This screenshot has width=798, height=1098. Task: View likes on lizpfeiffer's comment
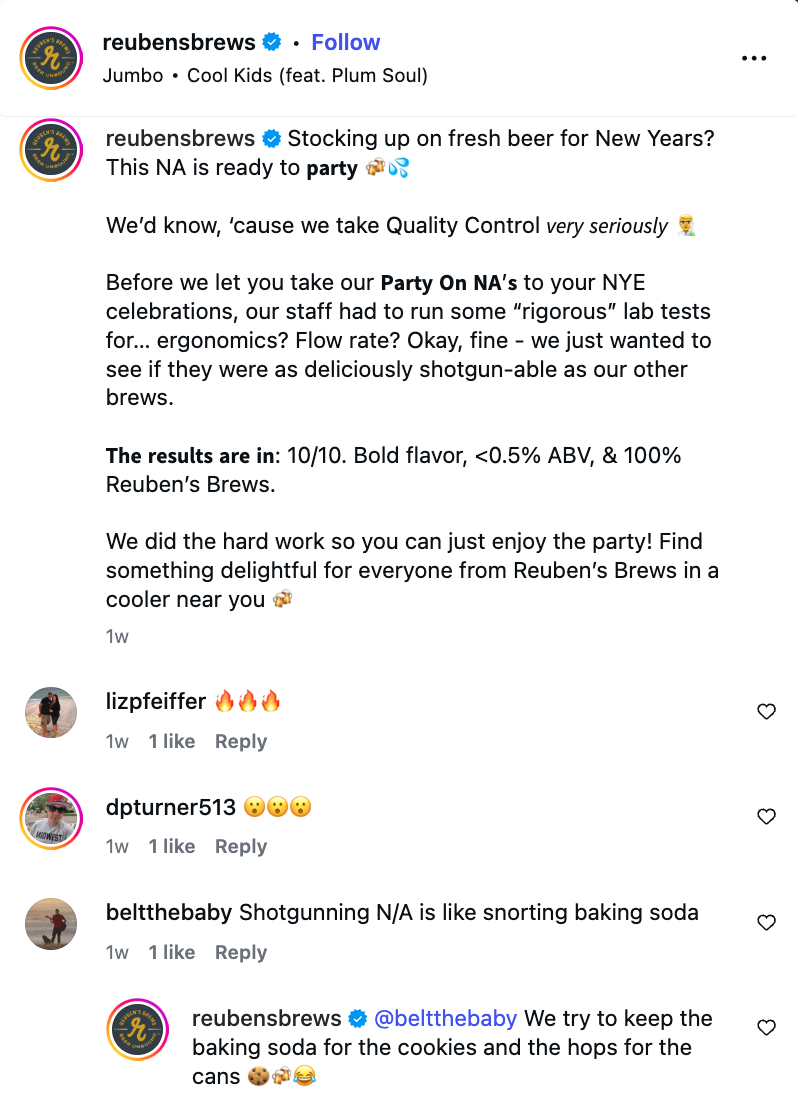coord(172,741)
